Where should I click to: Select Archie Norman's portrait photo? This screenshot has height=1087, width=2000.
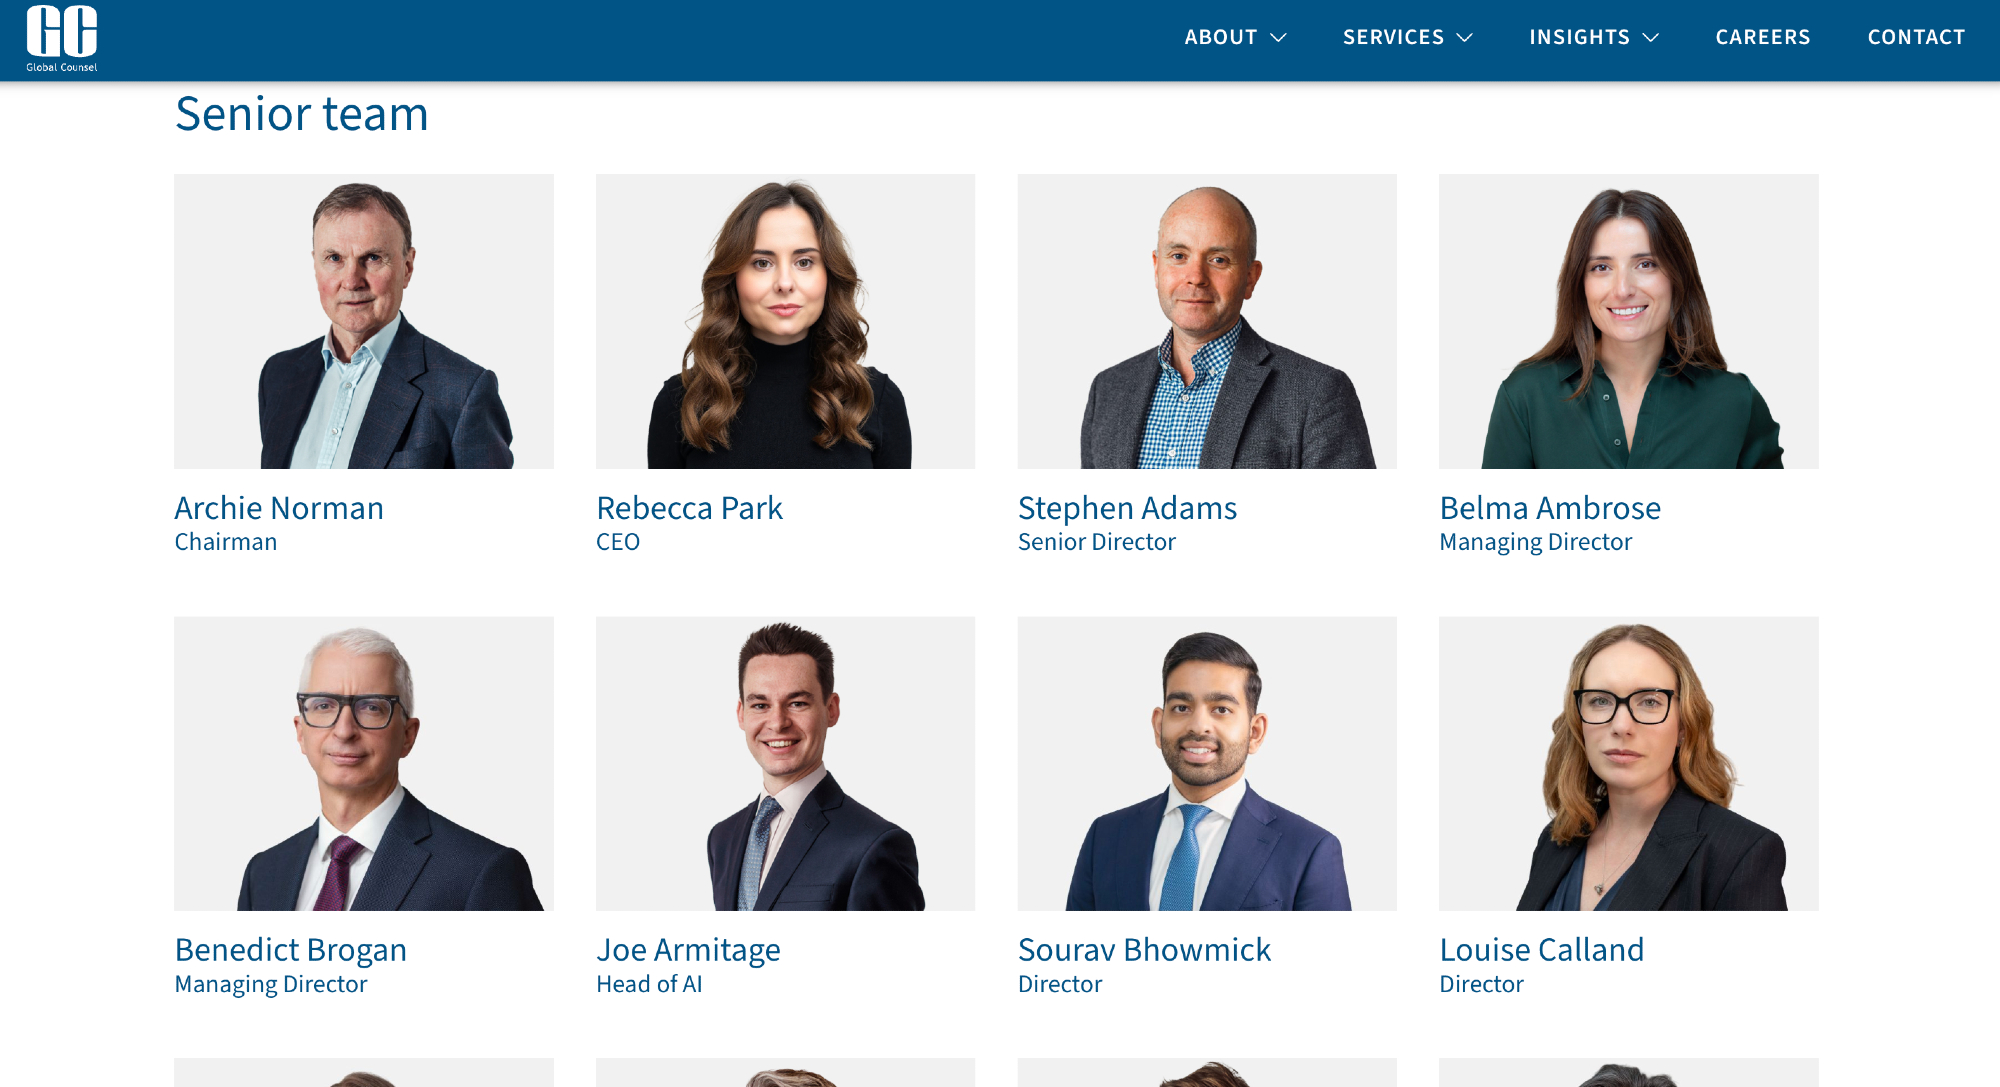pyautogui.click(x=364, y=321)
